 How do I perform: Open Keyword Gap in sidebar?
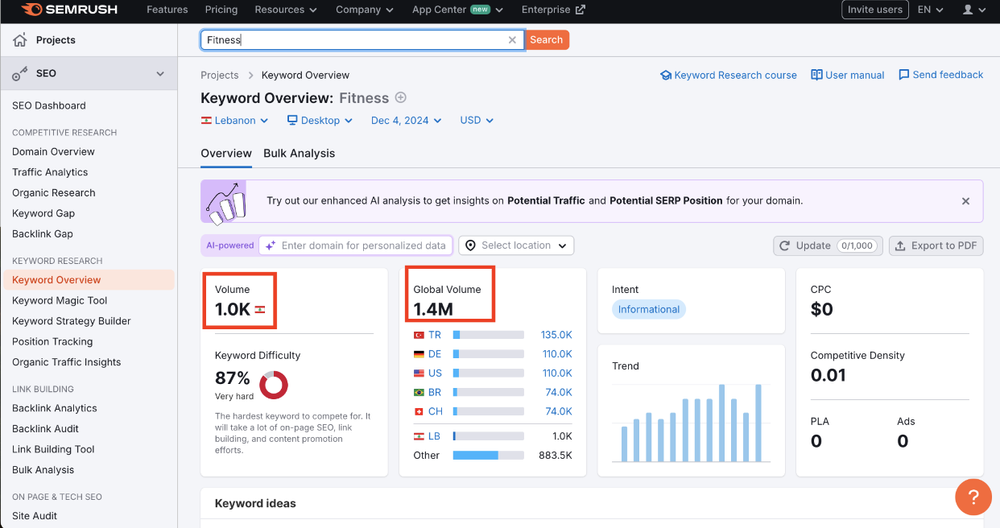point(43,214)
